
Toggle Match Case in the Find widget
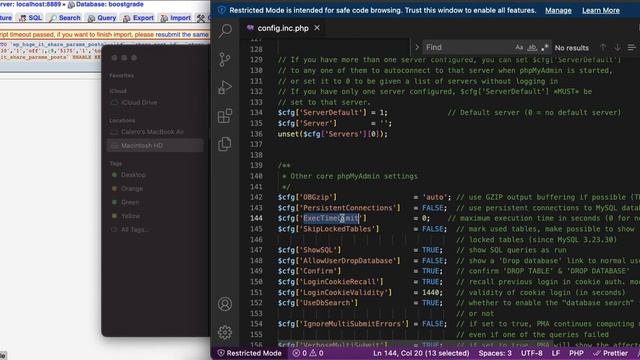[519, 47]
